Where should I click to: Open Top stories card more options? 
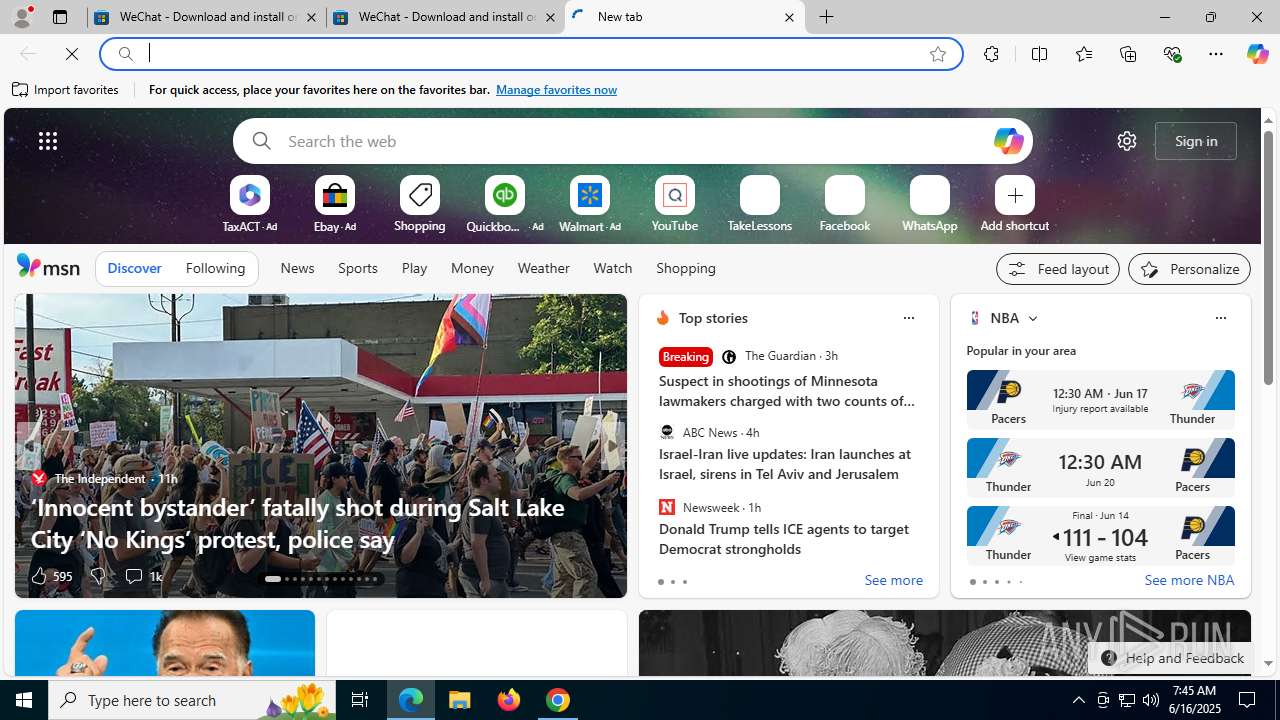pyautogui.click(x=908, y=318)
